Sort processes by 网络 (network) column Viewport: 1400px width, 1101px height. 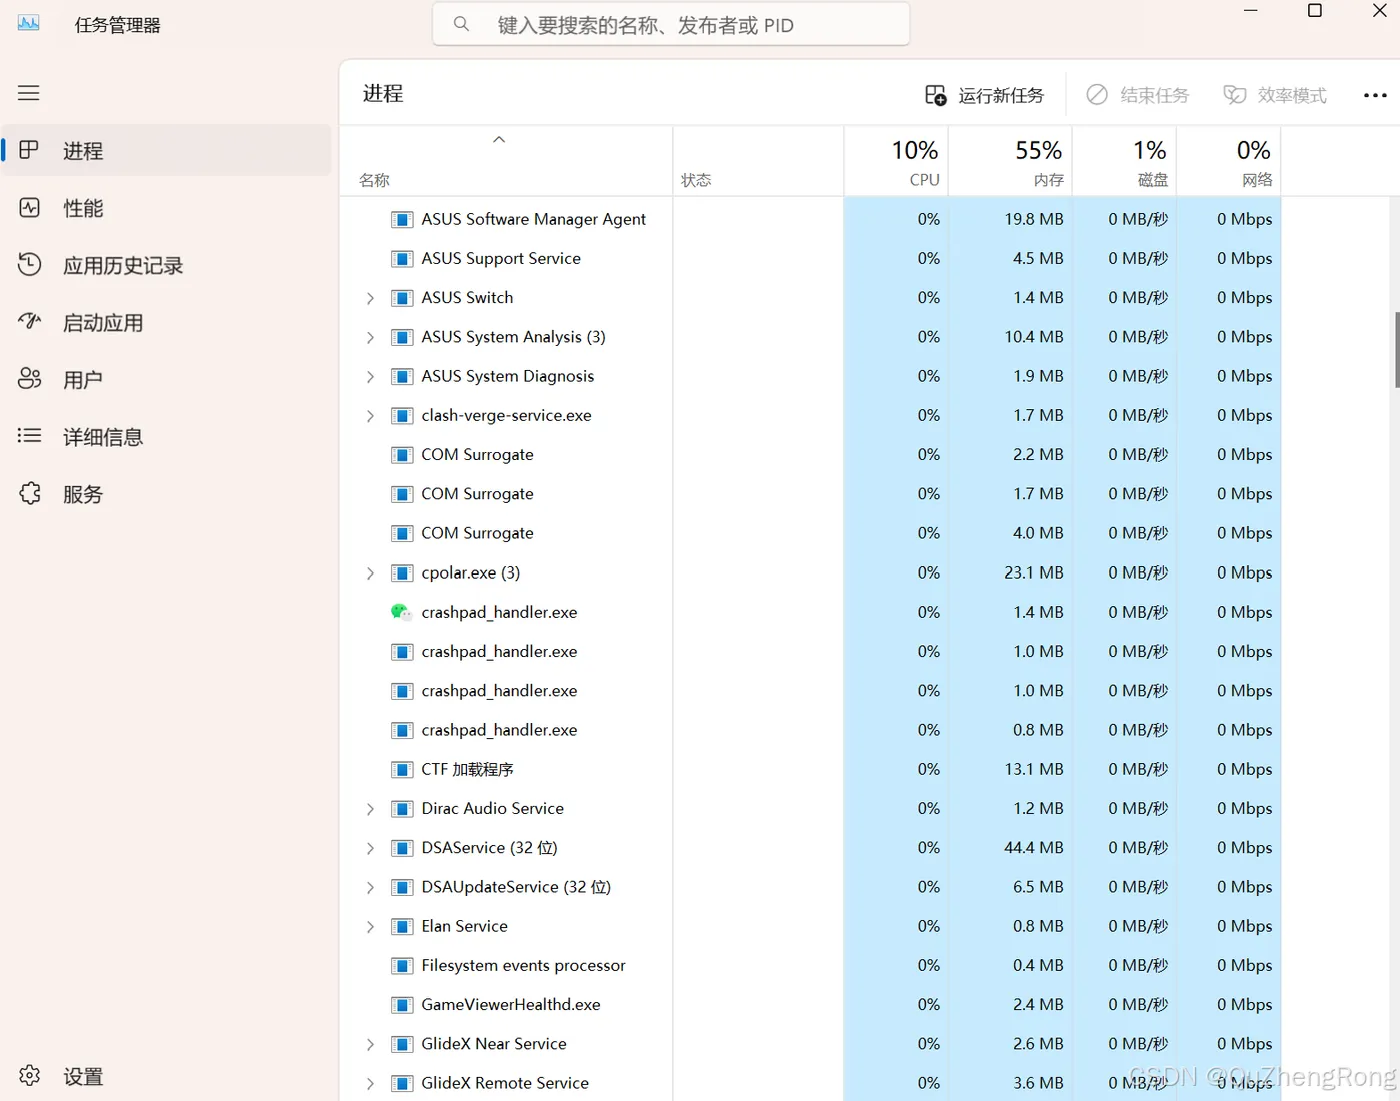pyautogui.click(x=1229, y=161)
